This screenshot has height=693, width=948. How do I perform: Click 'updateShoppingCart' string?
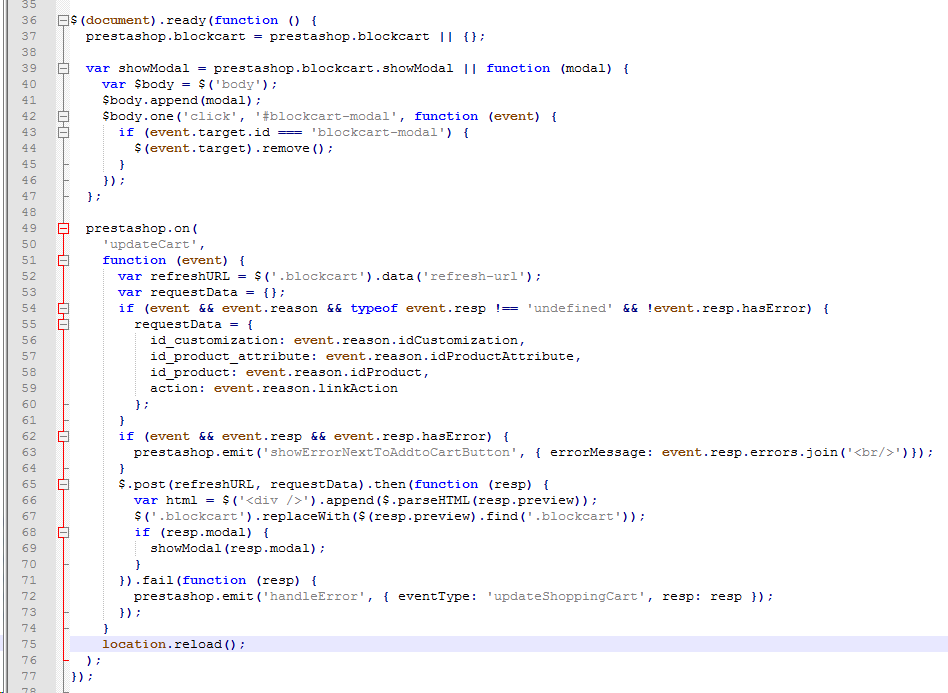pyautogui.click(x=566, y=596)
